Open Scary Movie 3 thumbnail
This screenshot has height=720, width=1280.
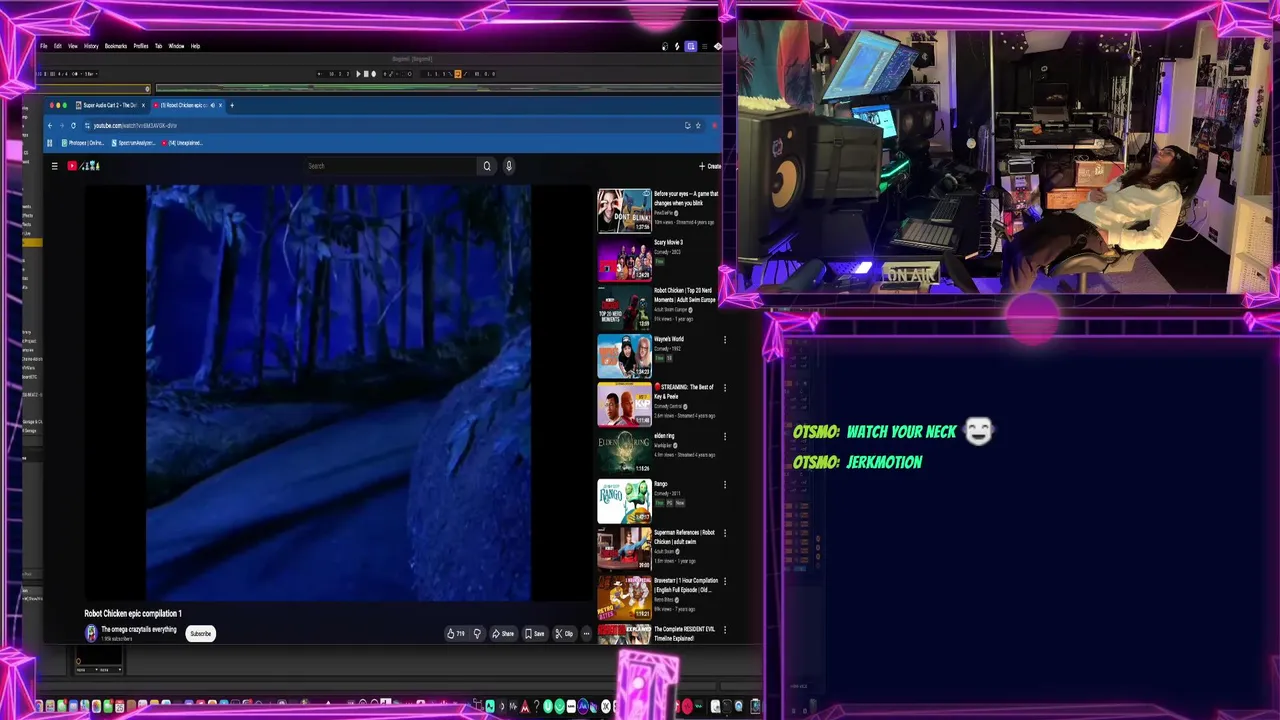pos(624,260)
